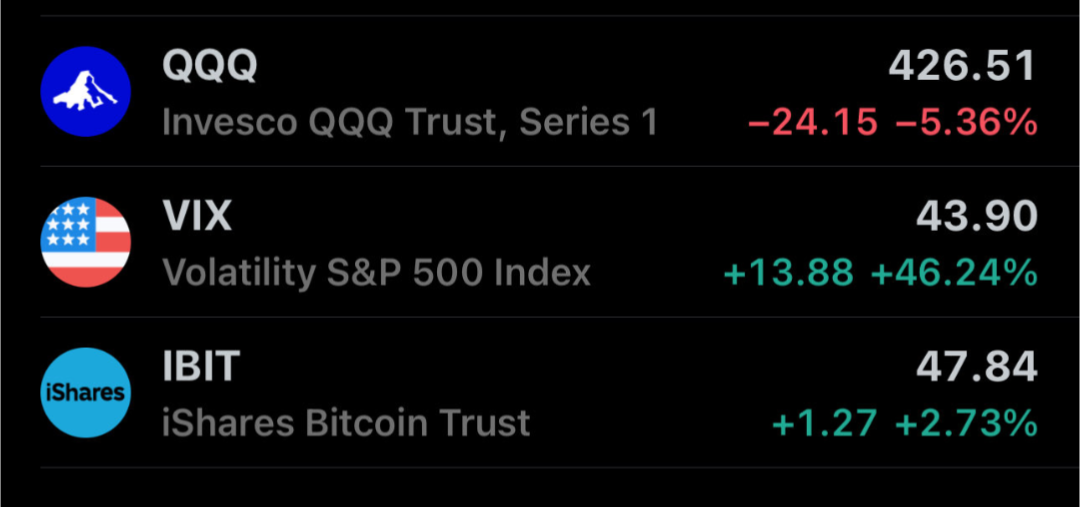1080x507 pixels.
Task: Tap the VIX American flag icon
Action: (85, 242)
